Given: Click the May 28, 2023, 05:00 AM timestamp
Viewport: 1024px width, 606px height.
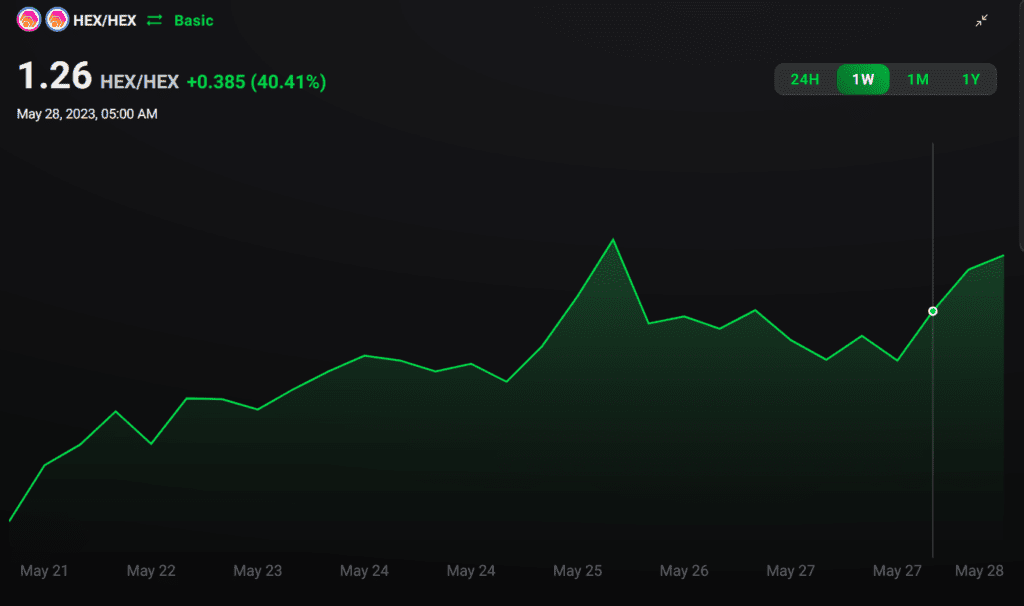Looking at the screenshot, I should [x=87, y=114].
